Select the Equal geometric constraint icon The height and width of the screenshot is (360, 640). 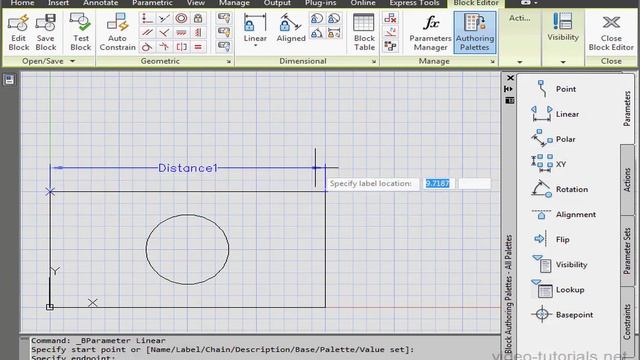pos(198,47)
